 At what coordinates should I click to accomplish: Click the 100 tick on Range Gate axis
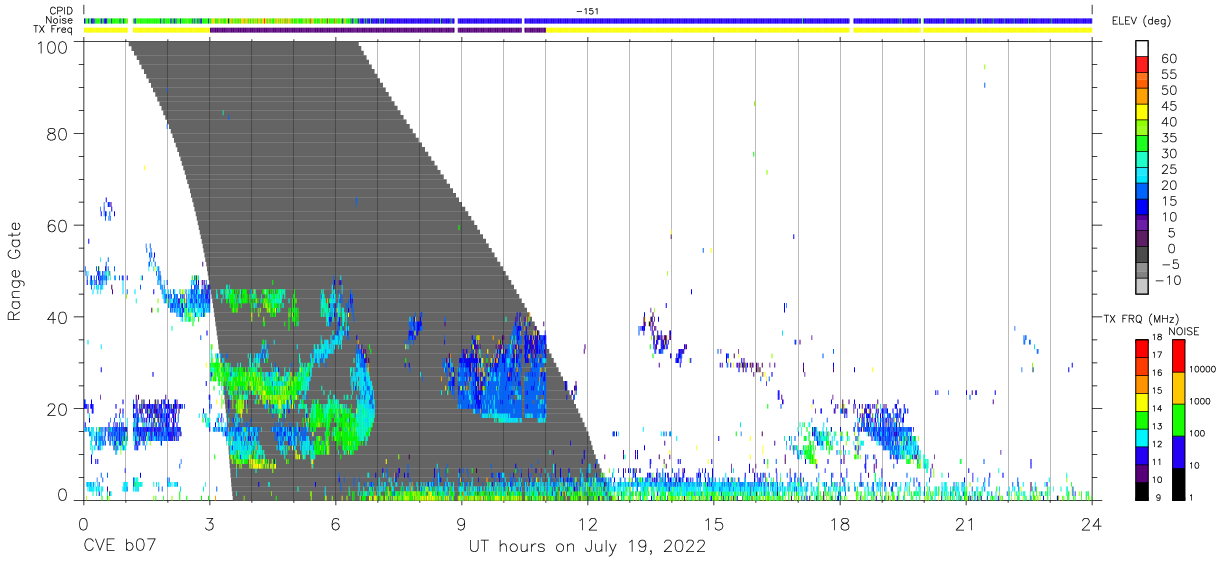(52, 47)
